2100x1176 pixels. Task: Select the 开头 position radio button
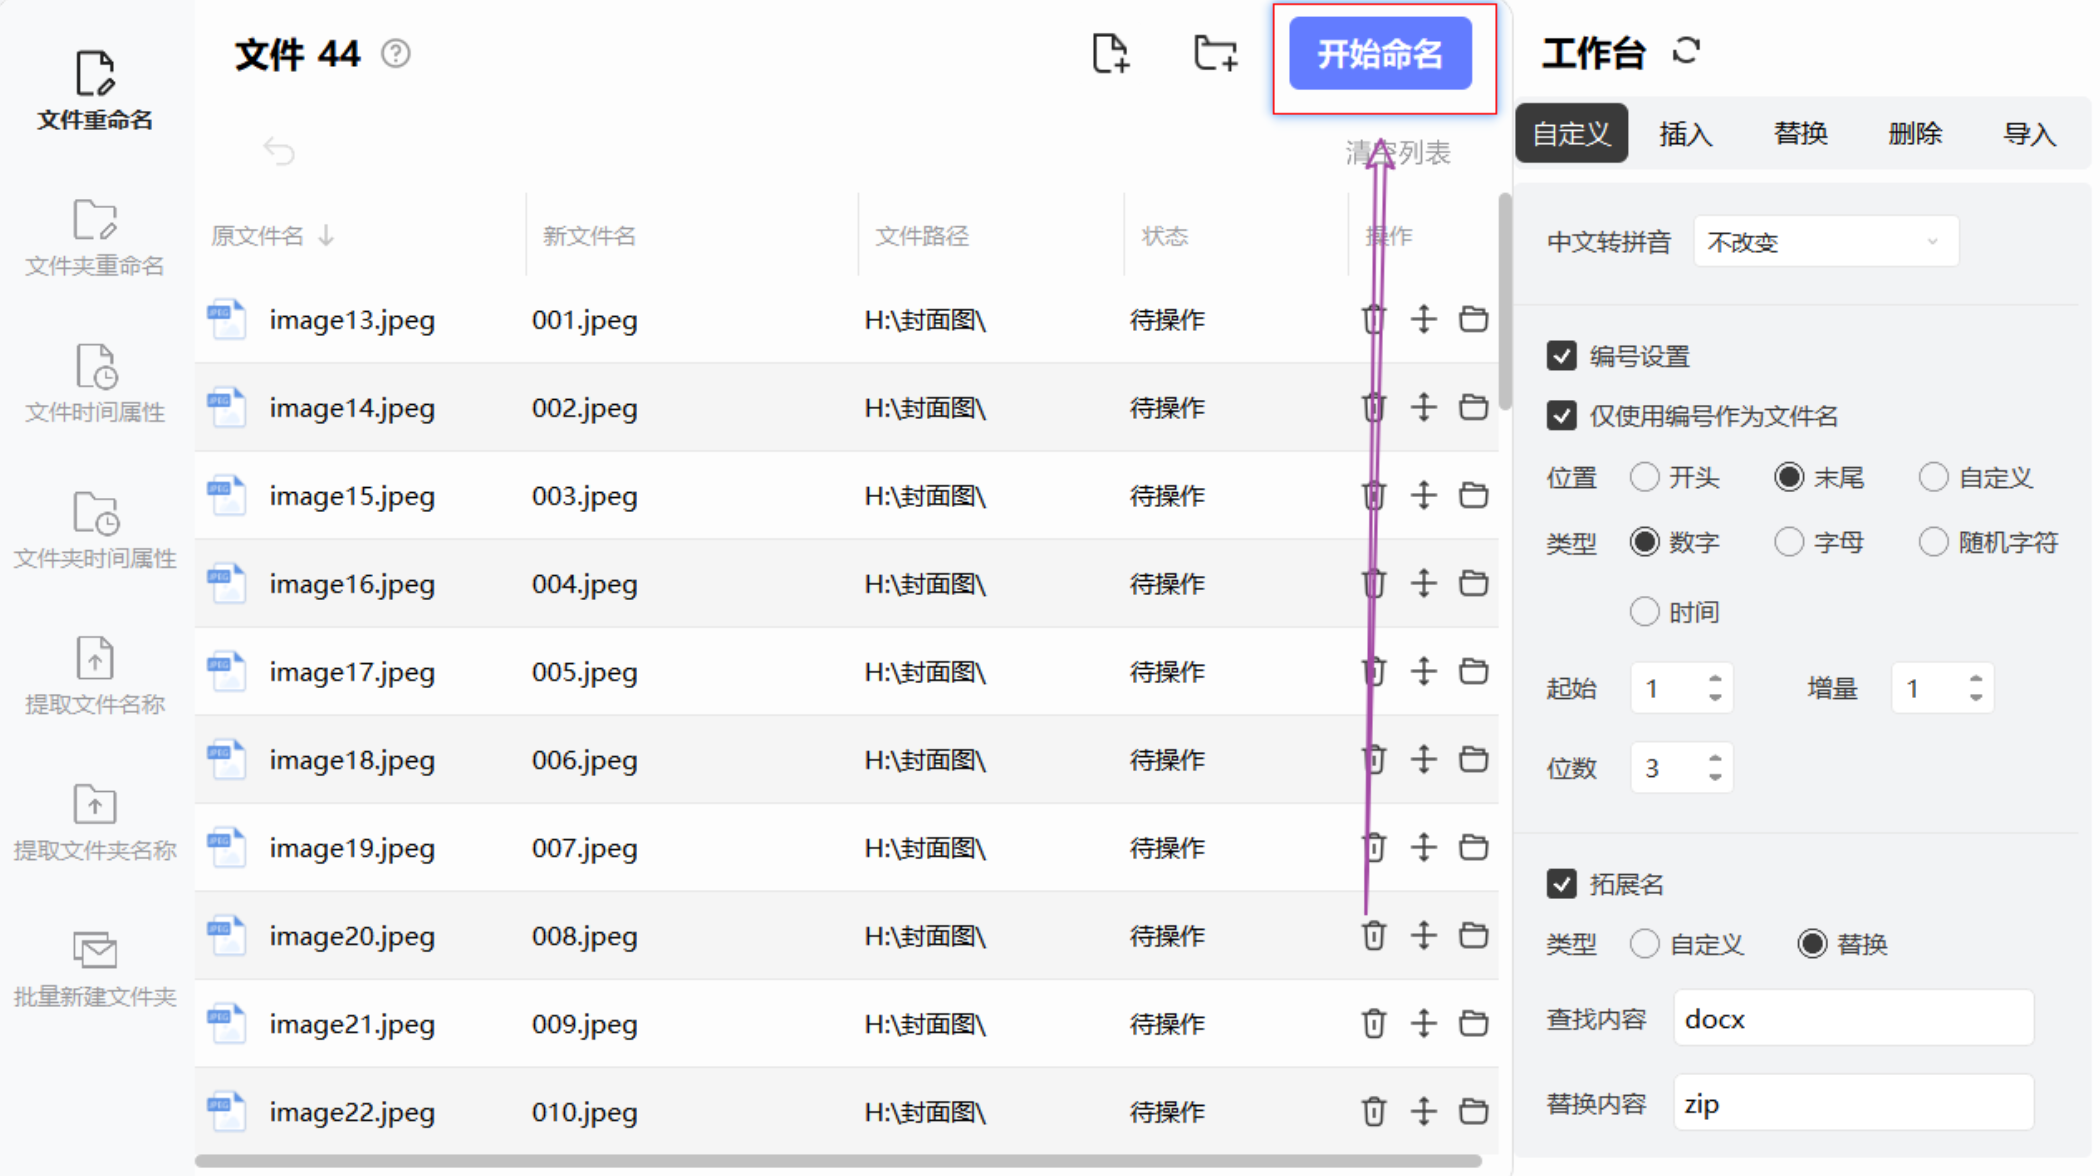[1644, 477]
